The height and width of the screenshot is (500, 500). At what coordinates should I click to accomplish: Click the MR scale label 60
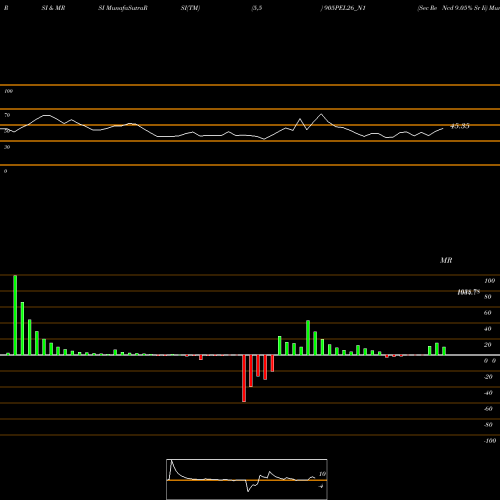(x=488, y=313)
